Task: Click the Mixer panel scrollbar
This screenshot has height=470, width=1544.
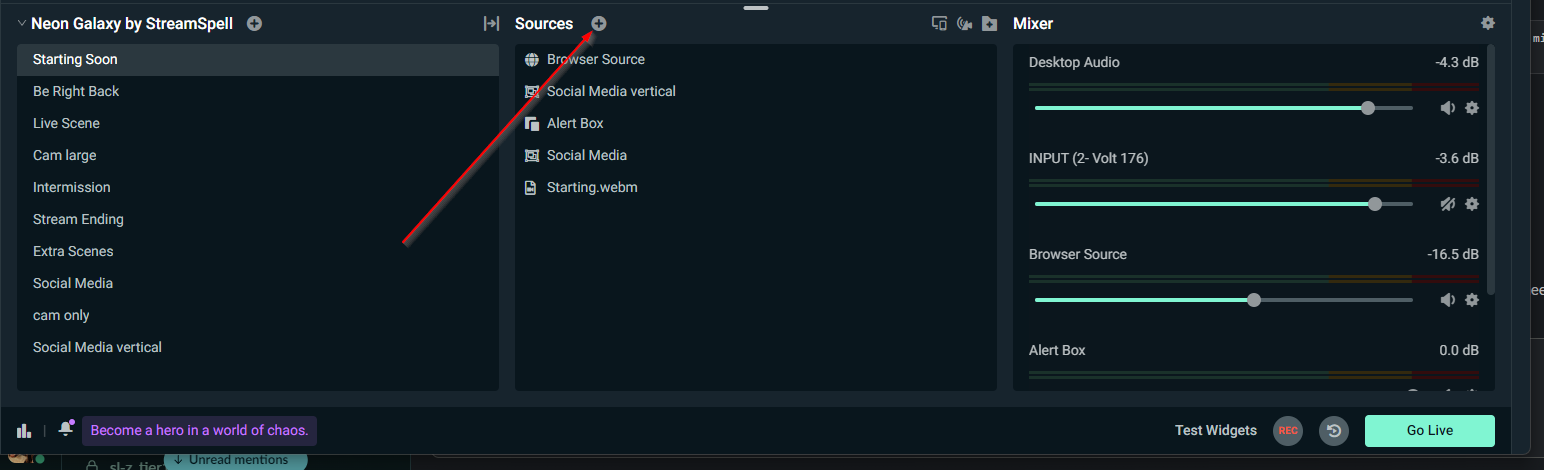Action: coord(1491,170)
